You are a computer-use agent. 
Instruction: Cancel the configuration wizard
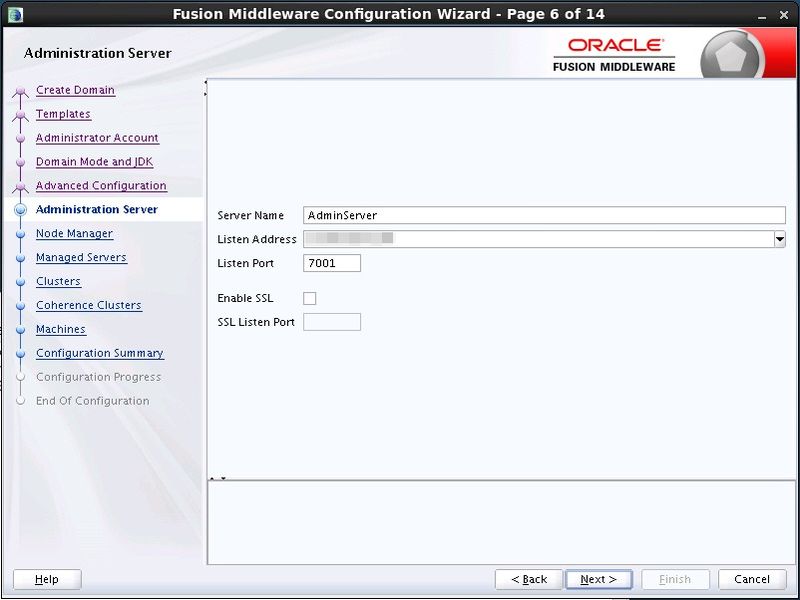click(x=752, y=579)
